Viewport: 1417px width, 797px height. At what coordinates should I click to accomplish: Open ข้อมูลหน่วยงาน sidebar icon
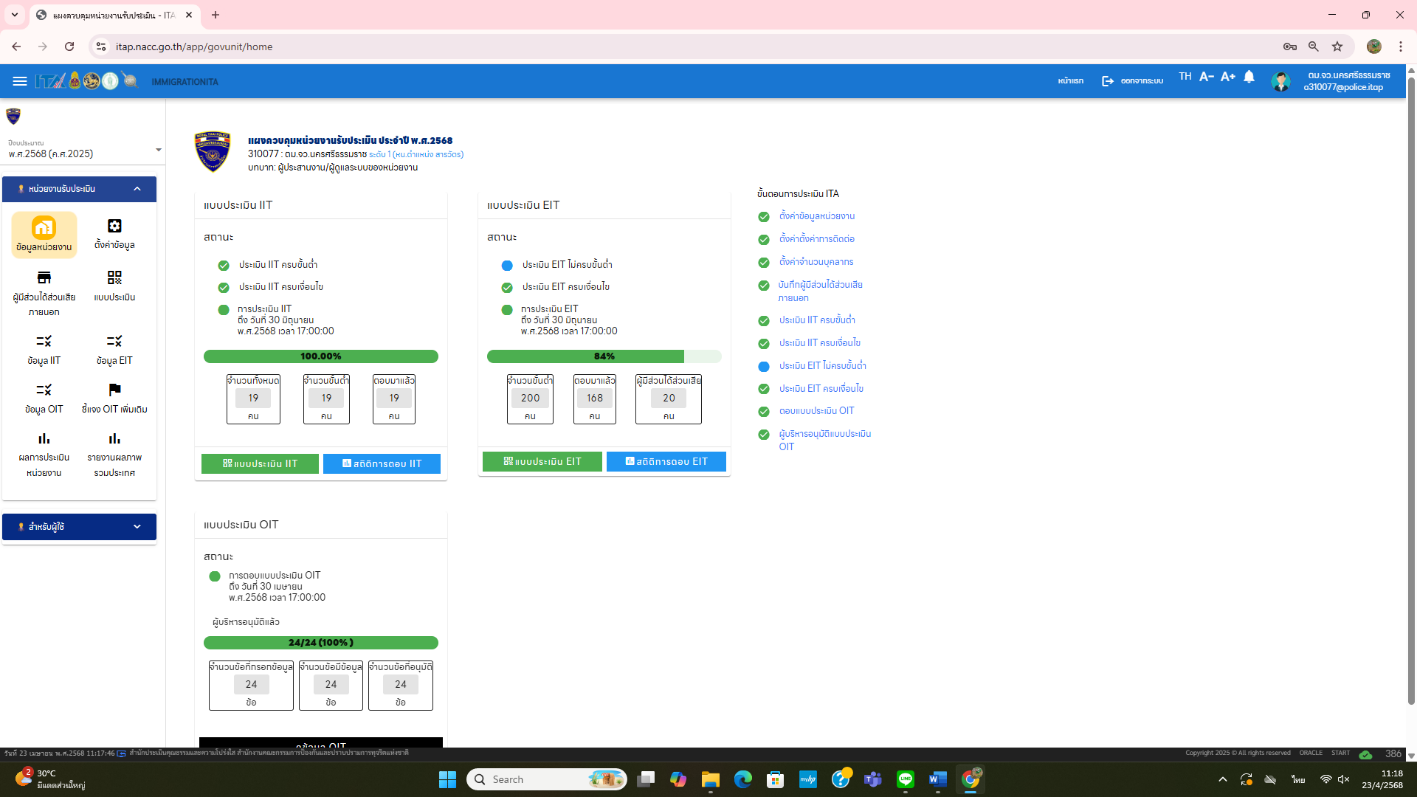(x=44, y=227)
